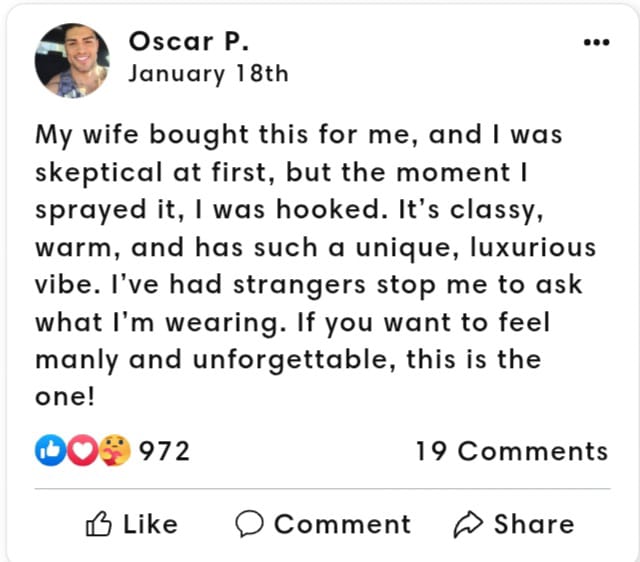The width and height of the screenshot is (640, 562).
Task: Click the speech bubble Comment icon
Action: click(249, 524)
